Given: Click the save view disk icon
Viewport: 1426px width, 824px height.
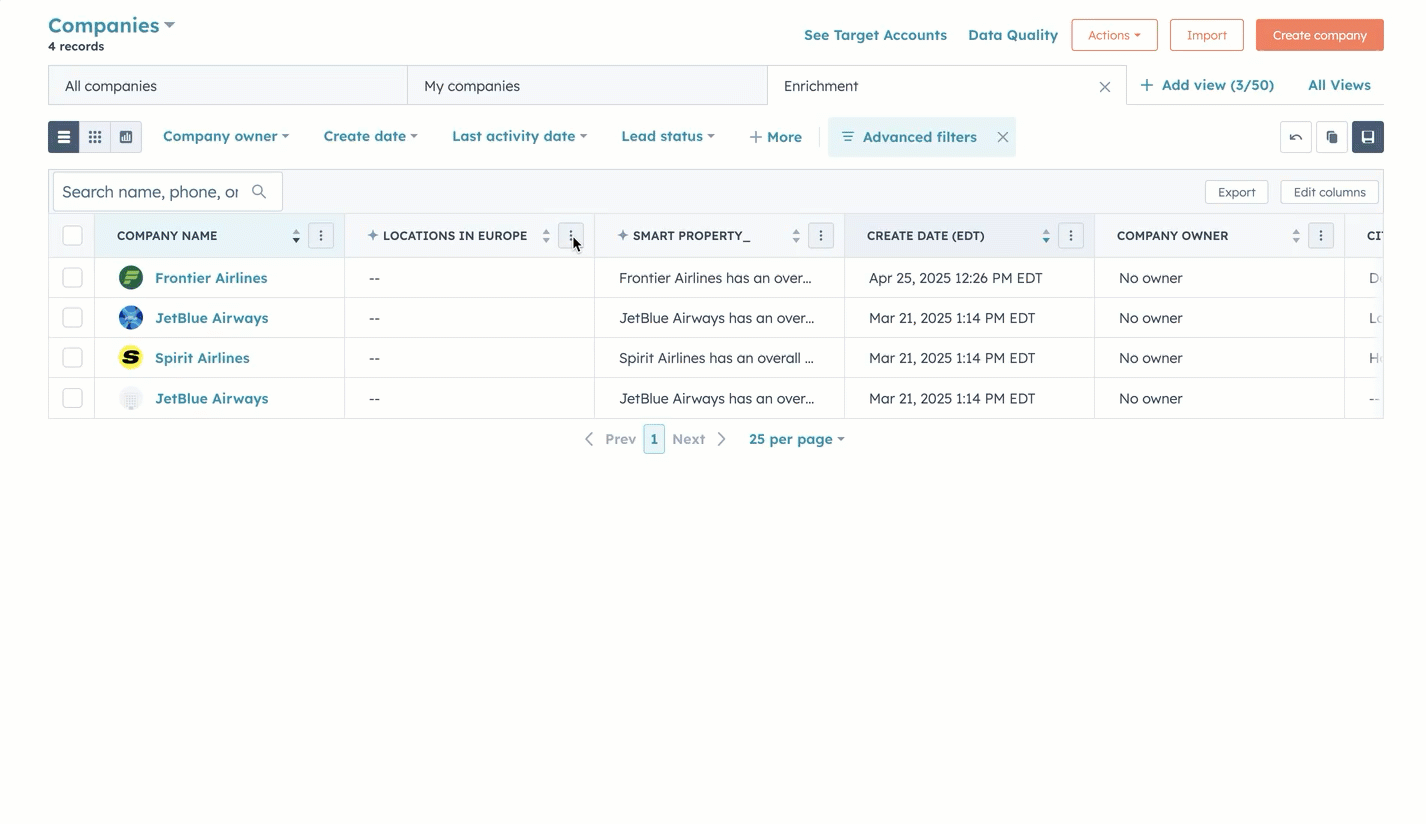Looking at the screenshot, I should click(x=1367, y=137).
